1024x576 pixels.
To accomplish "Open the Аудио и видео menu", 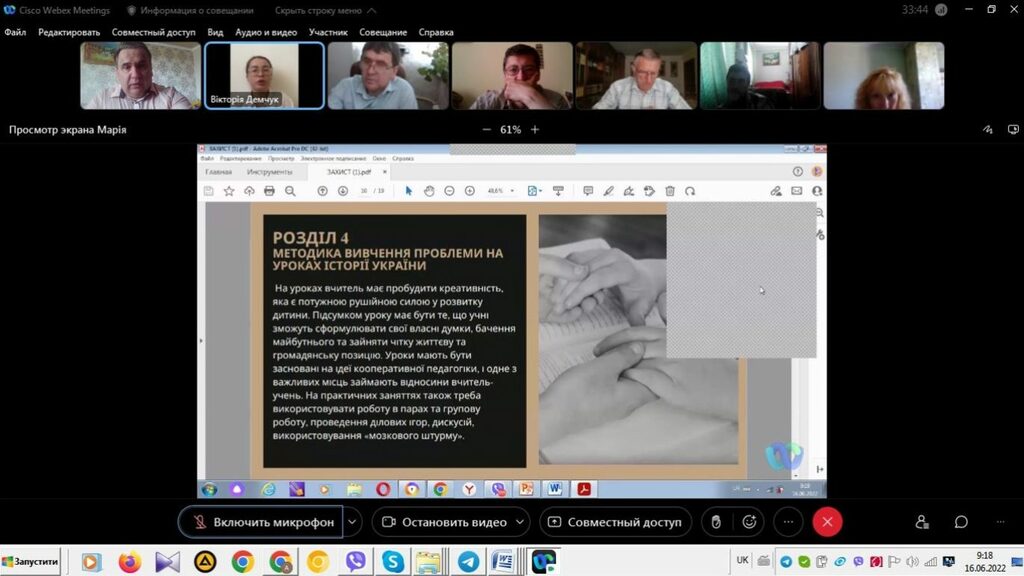I will click(266, 32).
